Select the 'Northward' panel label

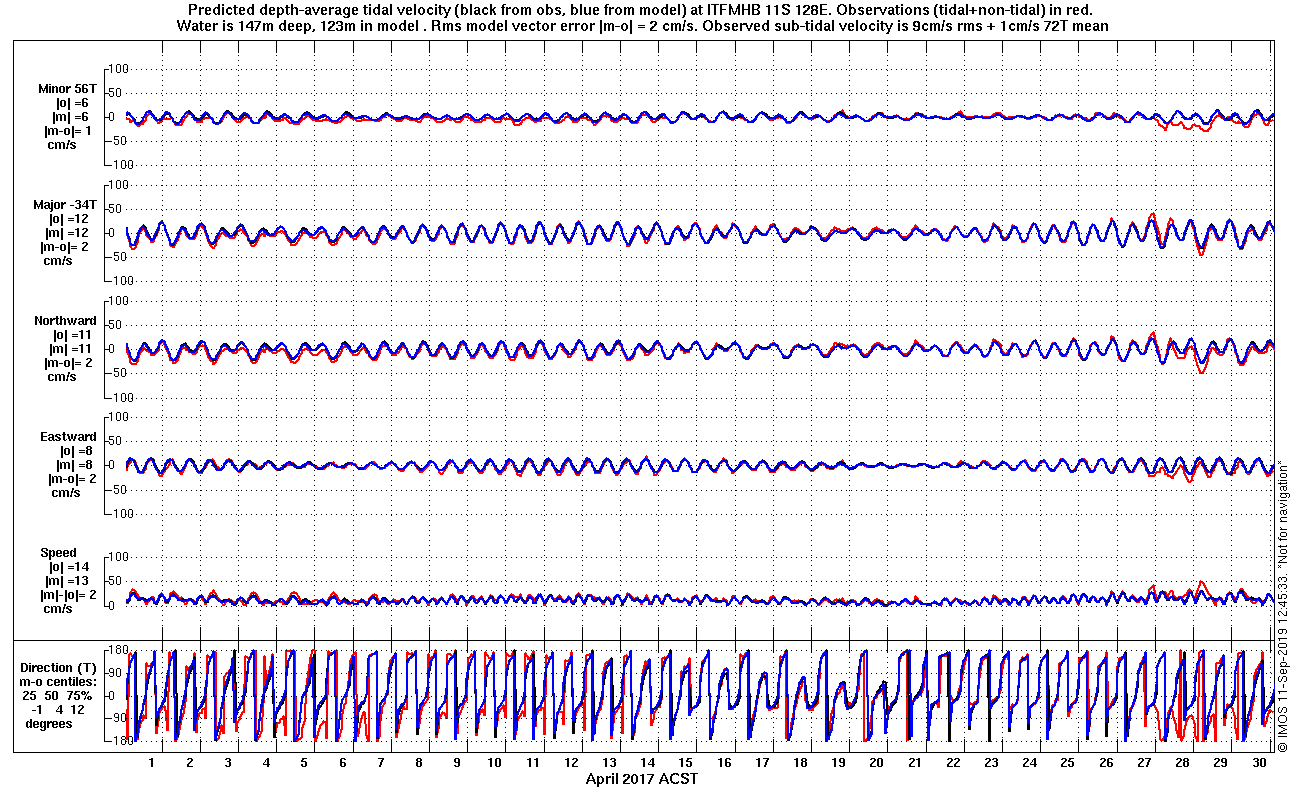pos(65,320)
